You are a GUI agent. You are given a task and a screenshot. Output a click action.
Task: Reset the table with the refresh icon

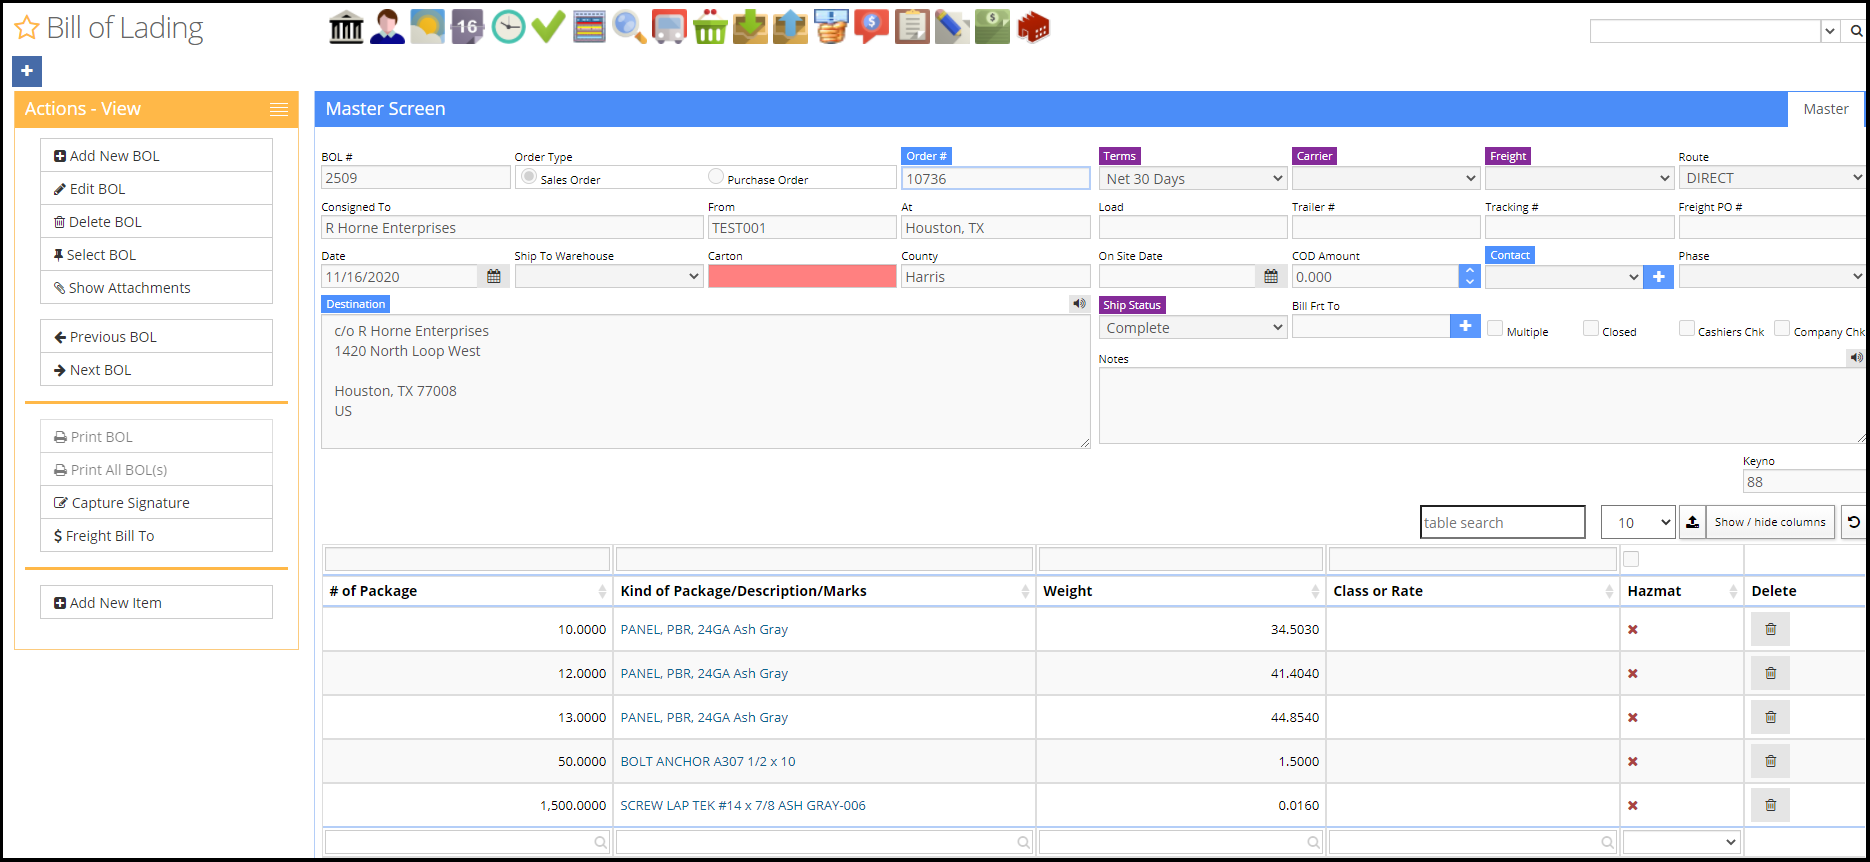(x=1854, y=522)
